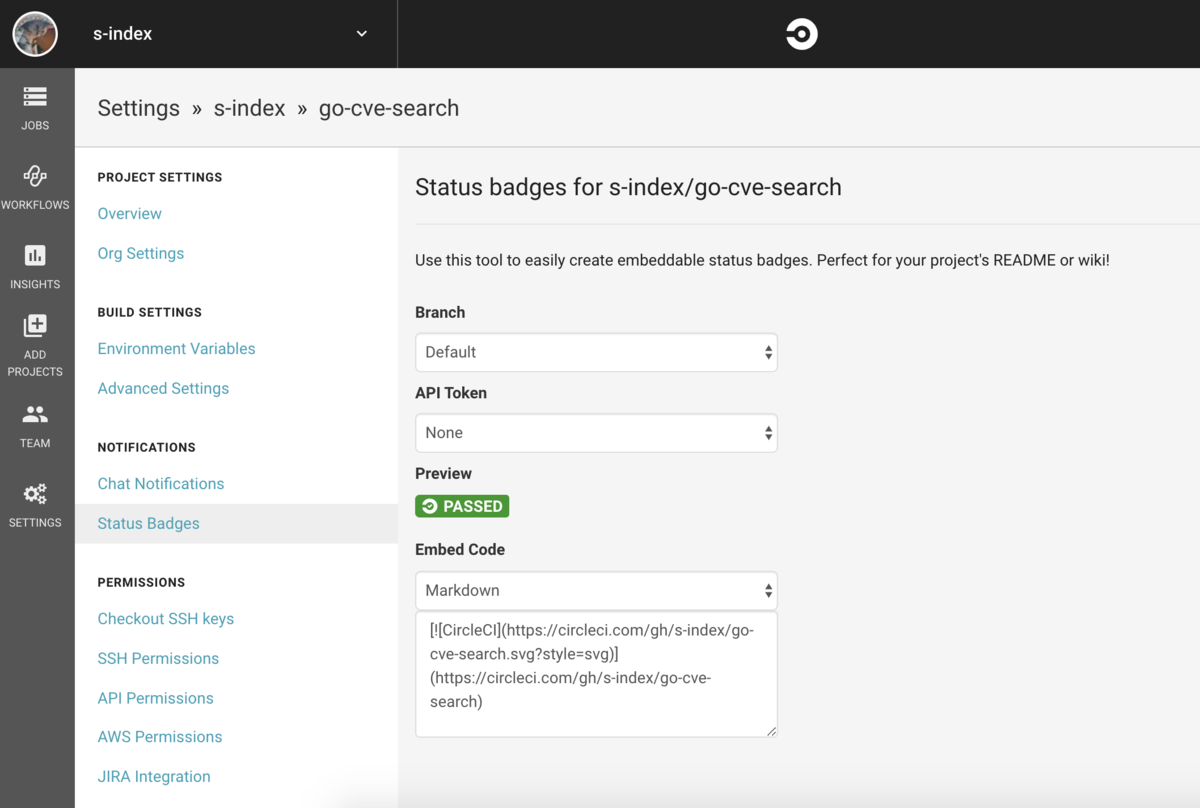Open JIRA Integration page

(x=154, y=777)
